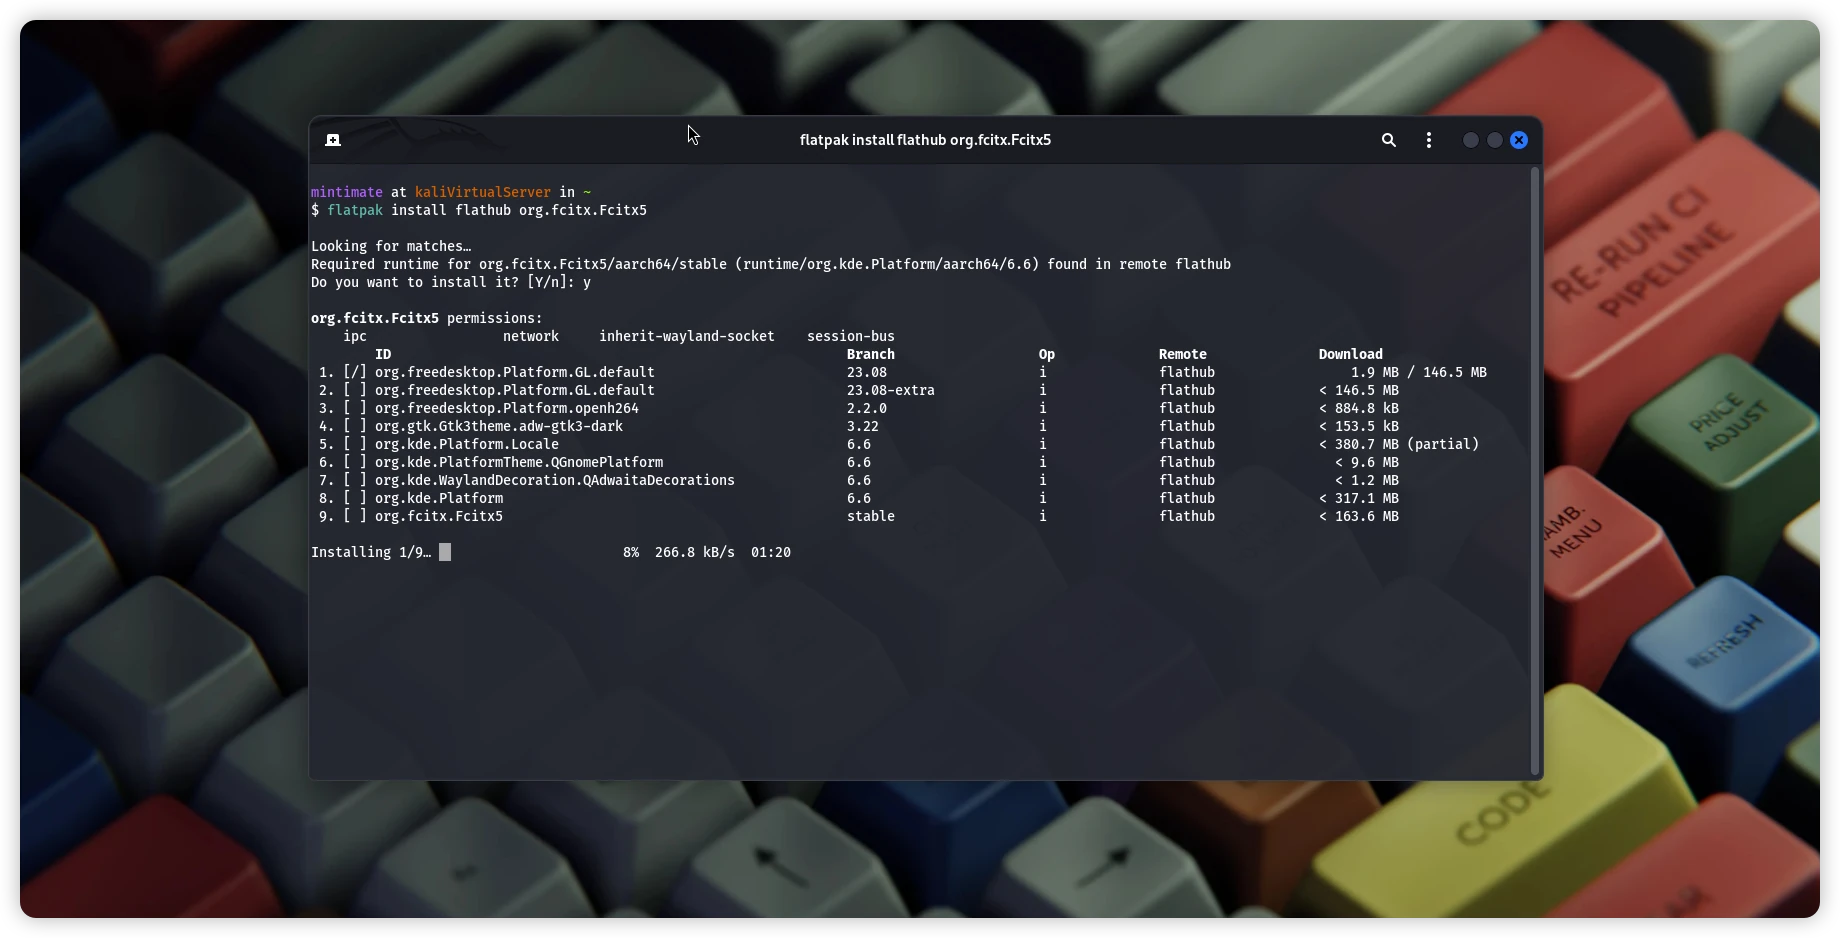The image size is (1840, 938).
Task: Click 'org.freedesktop.Platform.openh264' row
Action: (x=507, y=408)
